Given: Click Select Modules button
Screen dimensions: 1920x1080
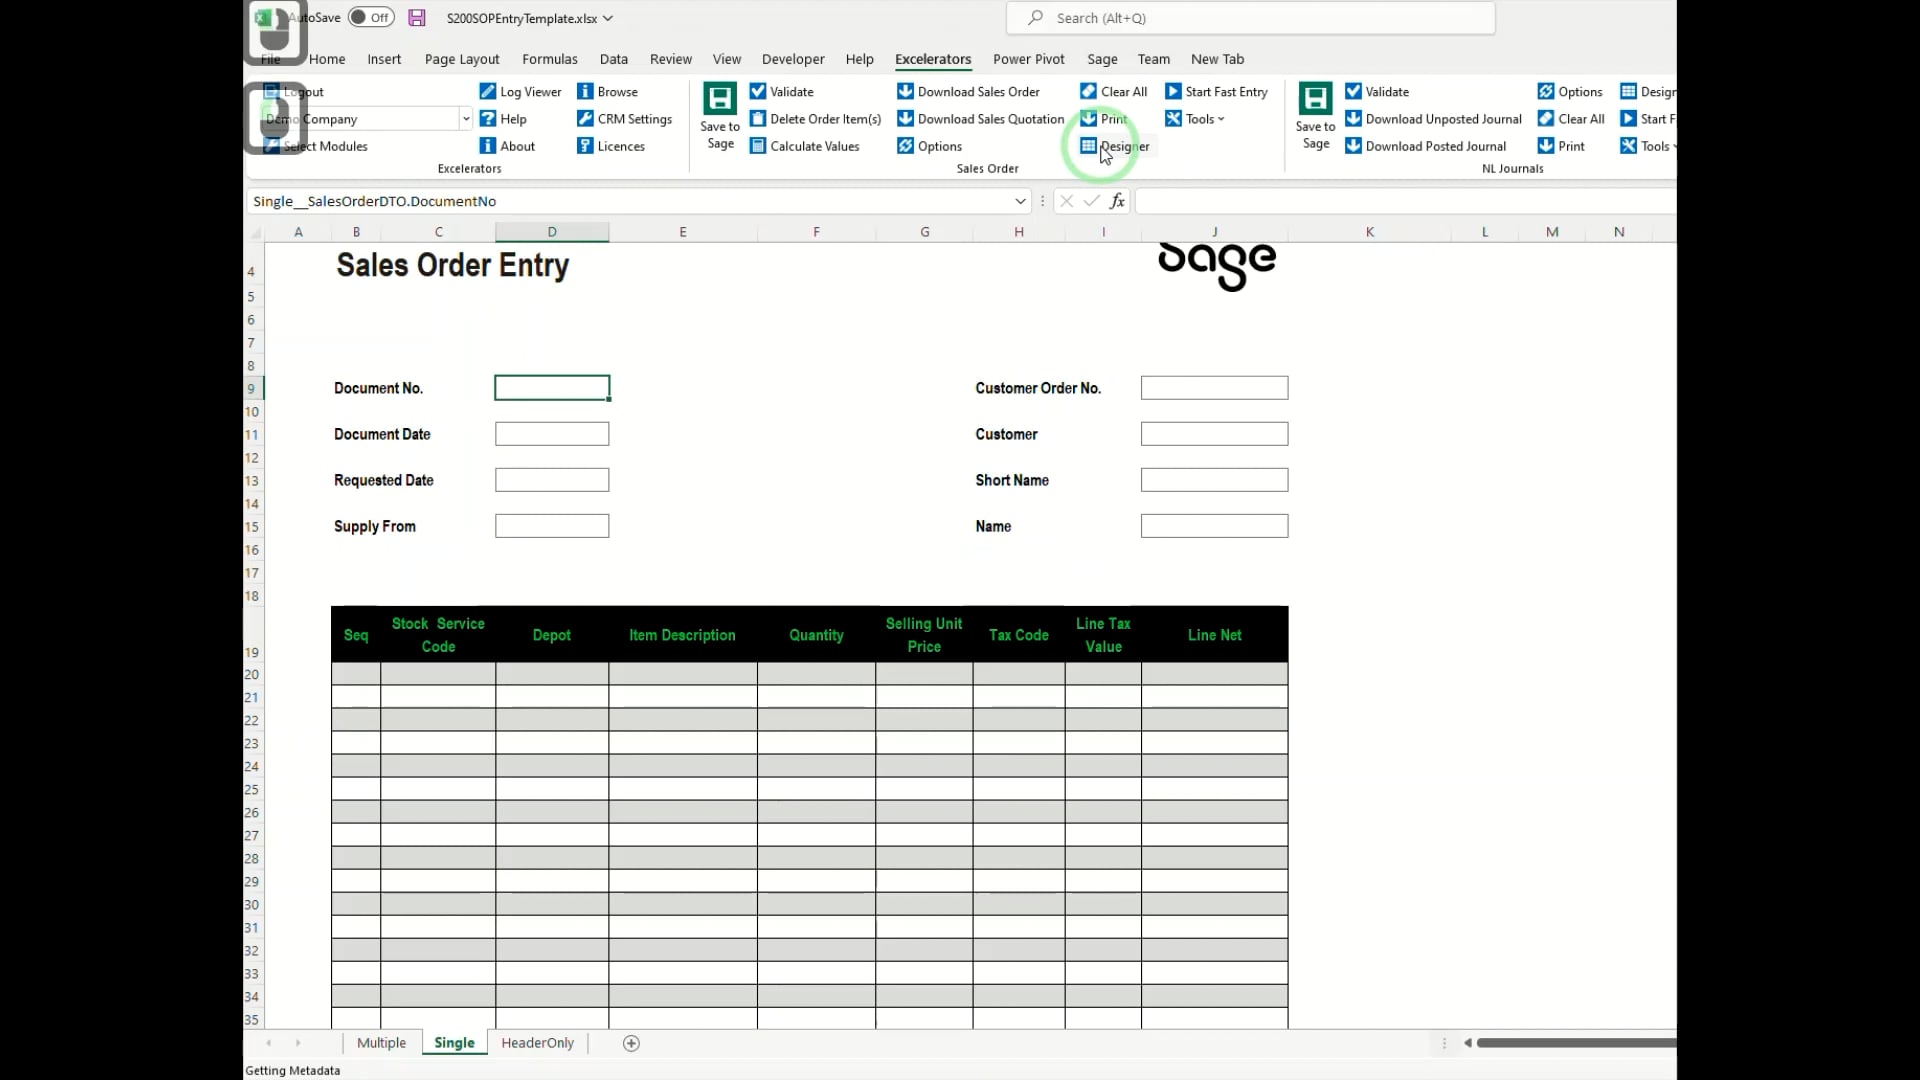Looking at the screenshot, I should [x=316, y=146].
